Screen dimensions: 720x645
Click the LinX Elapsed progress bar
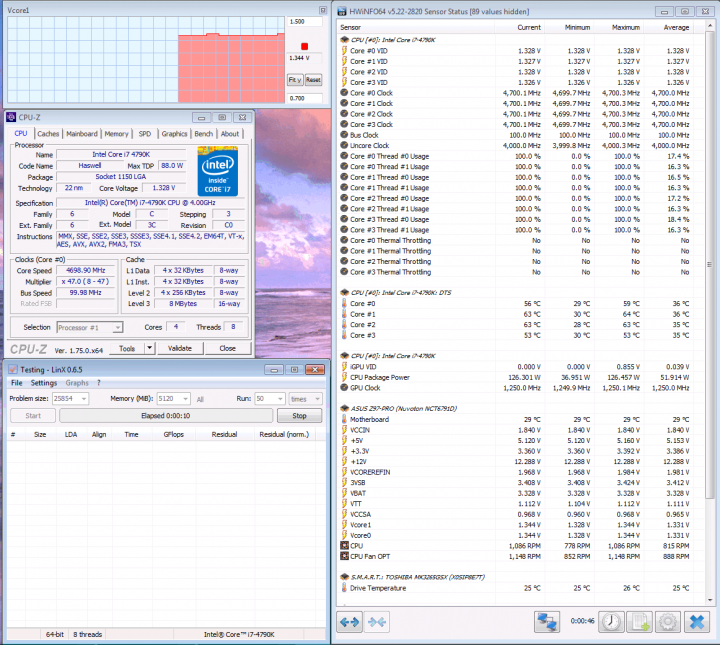[166, 415]
